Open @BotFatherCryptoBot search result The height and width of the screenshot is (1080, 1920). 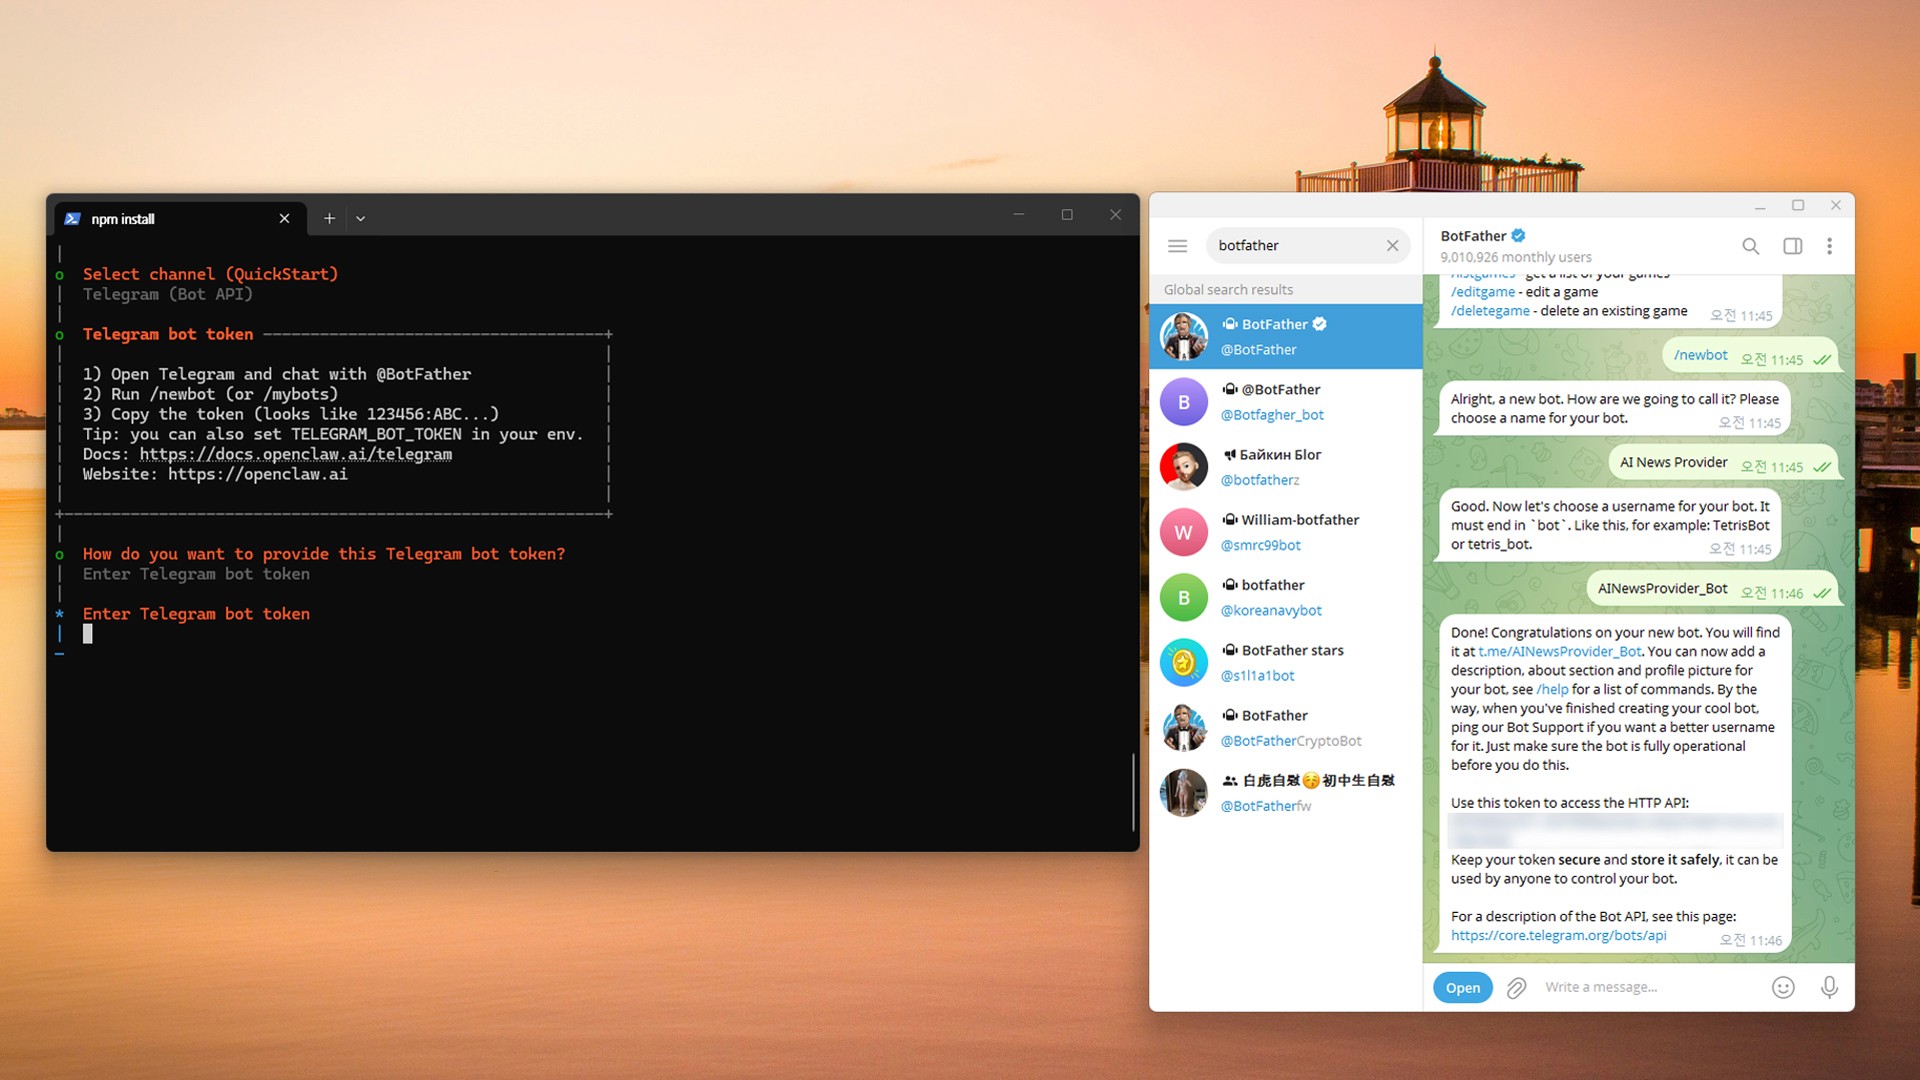tap(1286, 728)
